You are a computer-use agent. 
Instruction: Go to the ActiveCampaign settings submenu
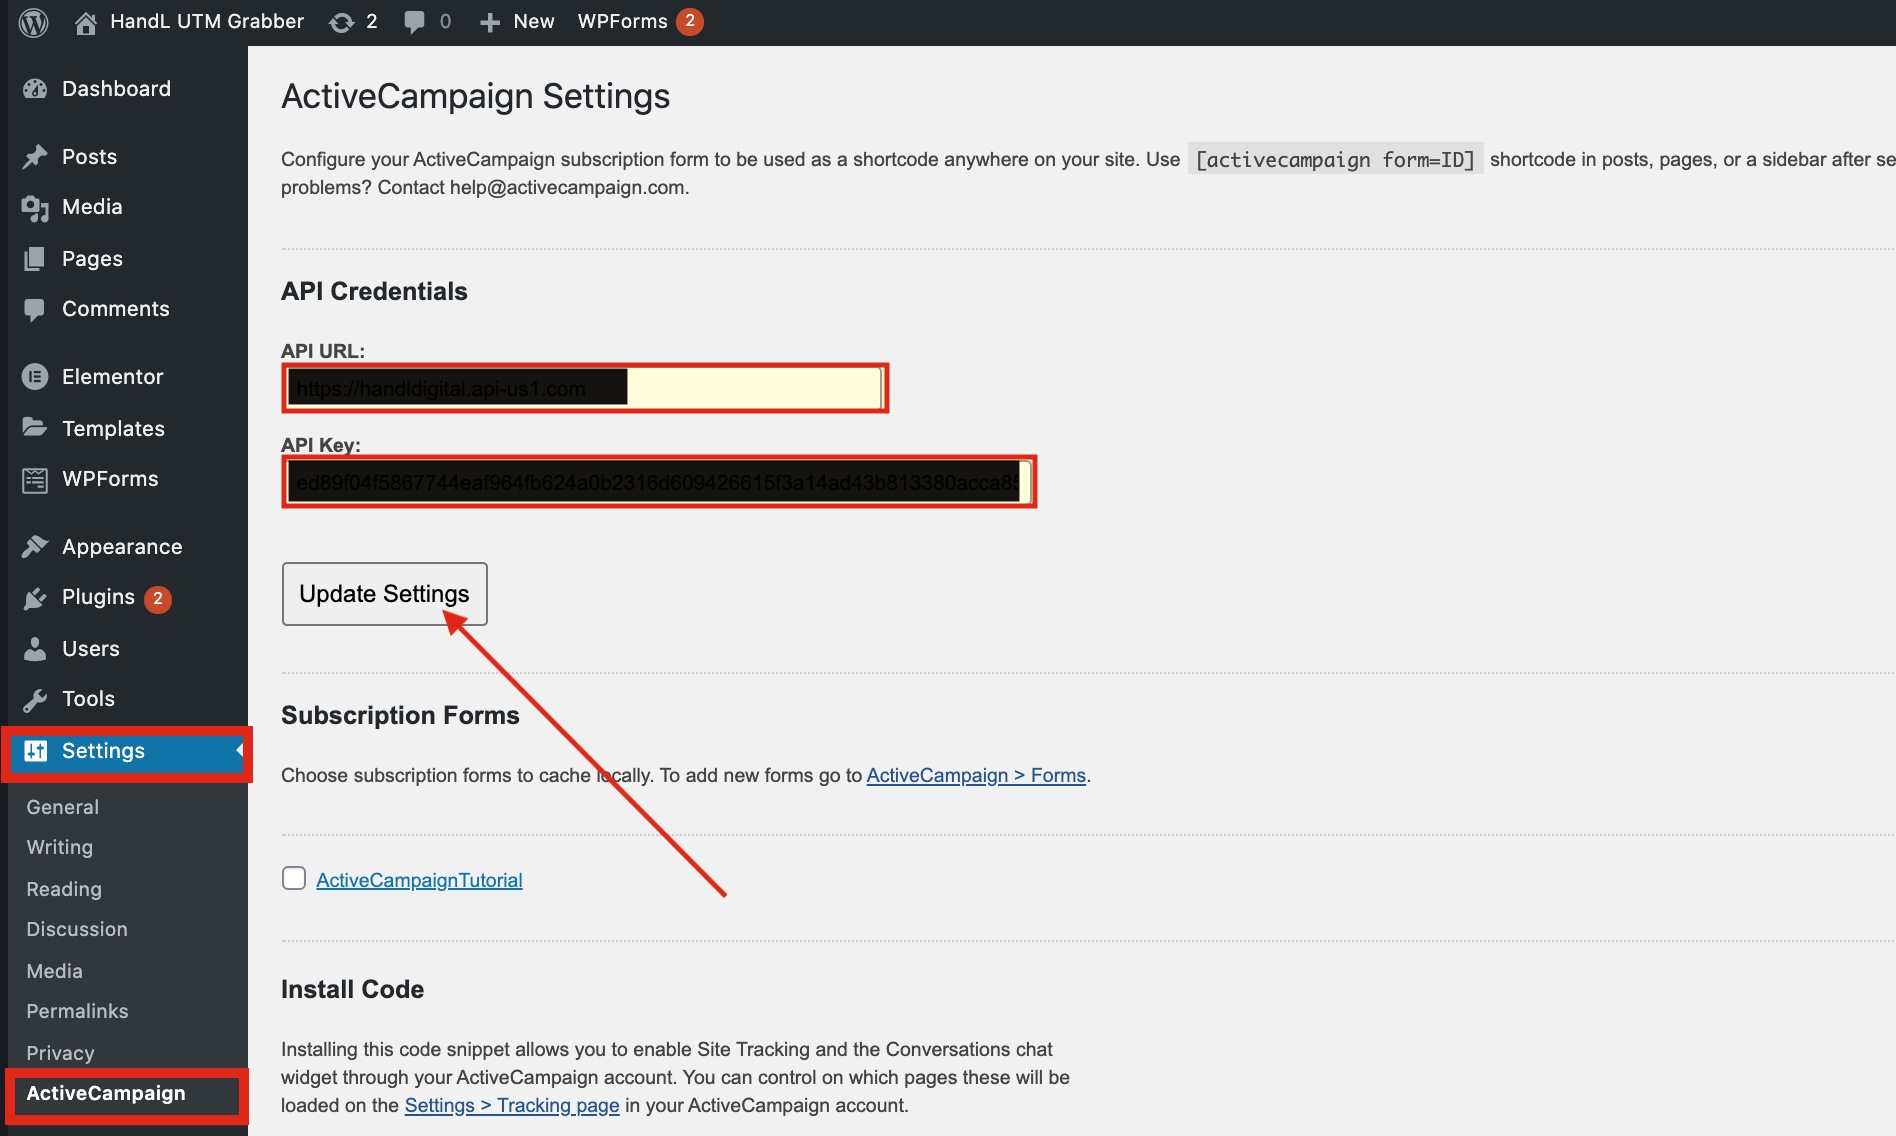[x=106, y=1093]
